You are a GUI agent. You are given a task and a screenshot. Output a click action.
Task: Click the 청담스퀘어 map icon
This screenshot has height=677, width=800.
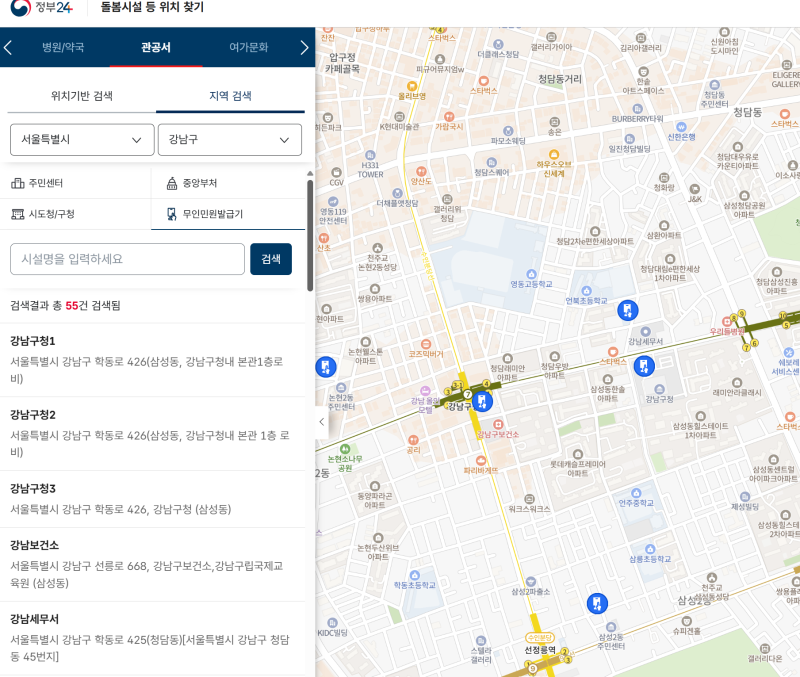[491, 162]
